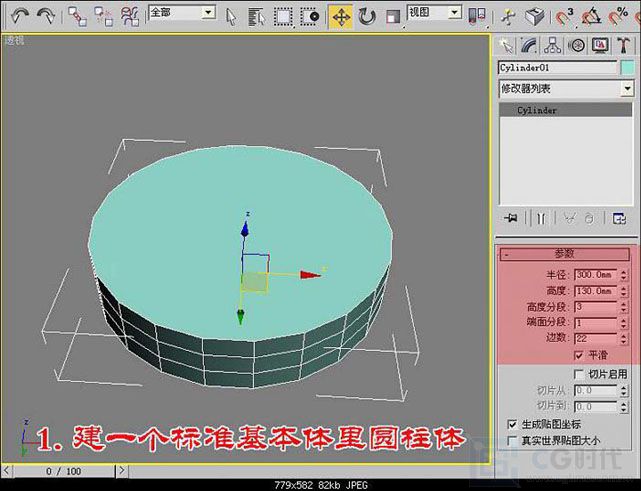The image size is (641, 491).
Task: Select Cylinder in the modifier stack
Action: tap(537, 110)
